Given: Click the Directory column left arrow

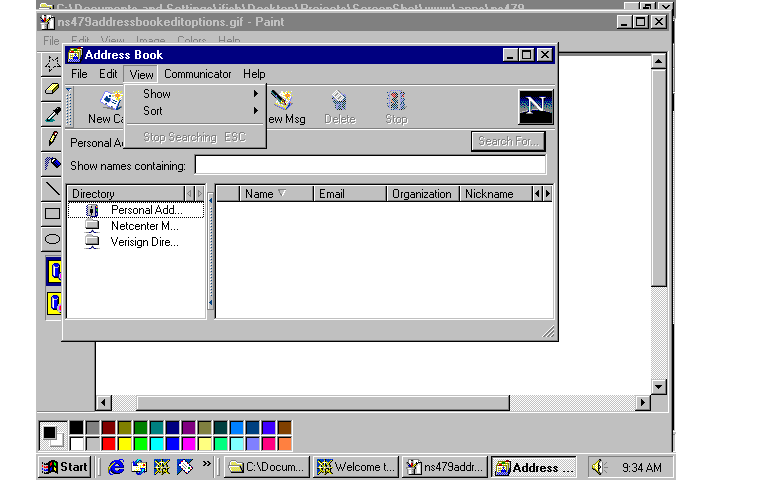Looking at the screenshot, I should tap(190, 194).
